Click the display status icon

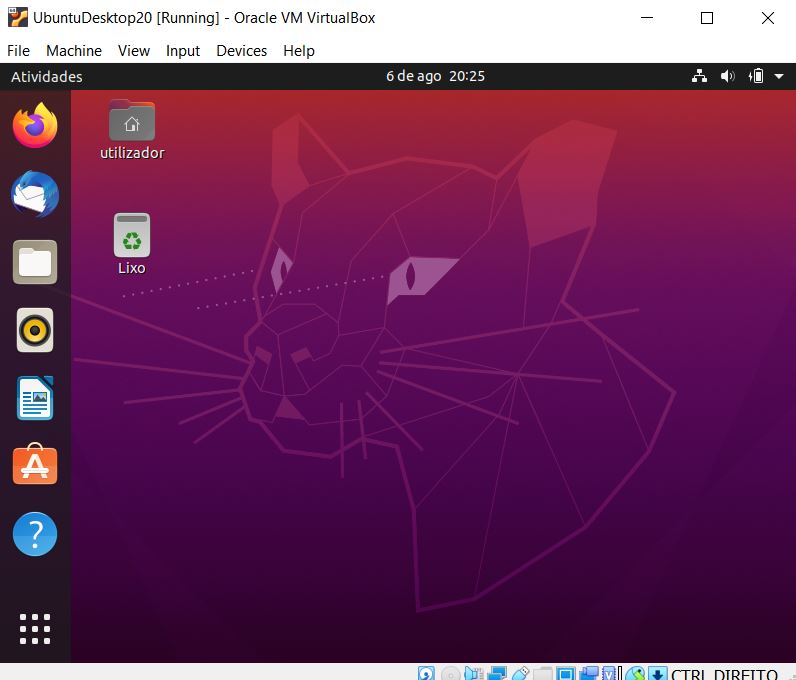(566, 673)
